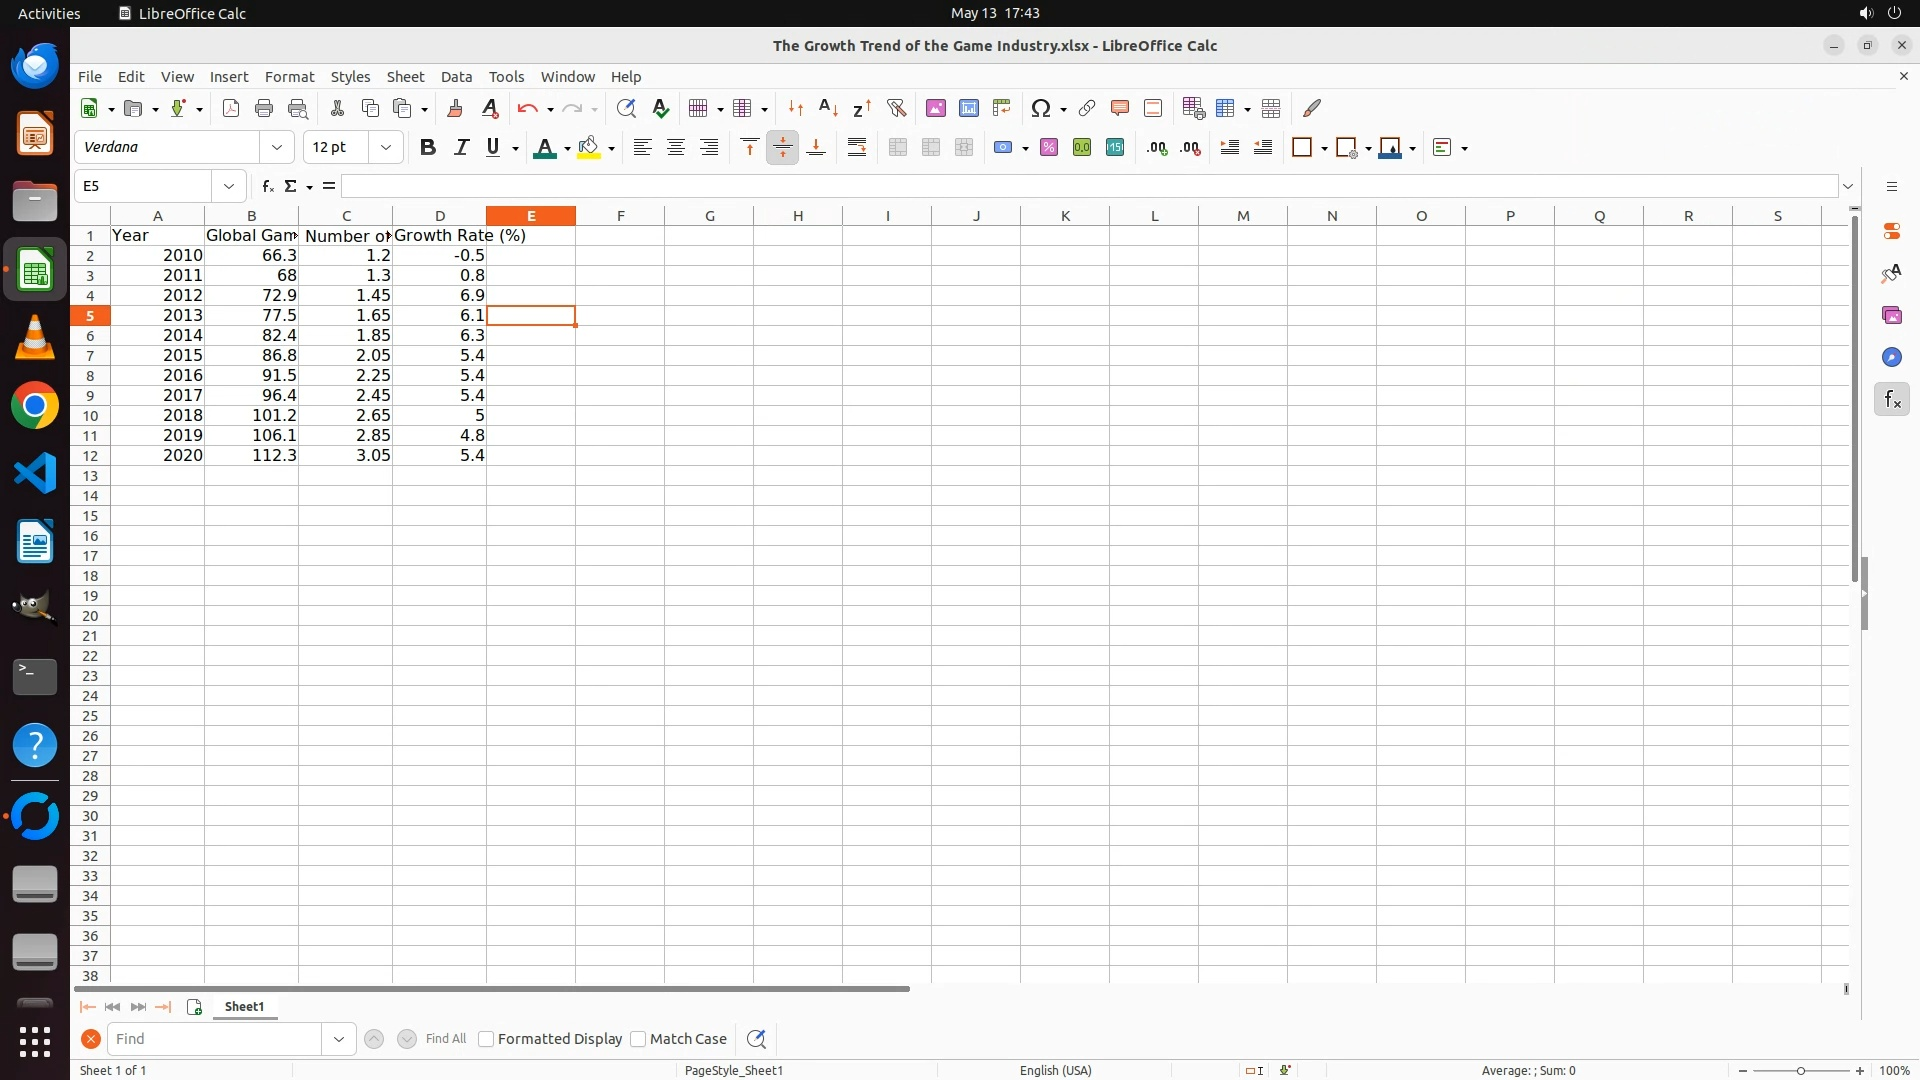Click inside the Find search field
Screen dimensions: 1920x1080
click(x=215, y=1039)
